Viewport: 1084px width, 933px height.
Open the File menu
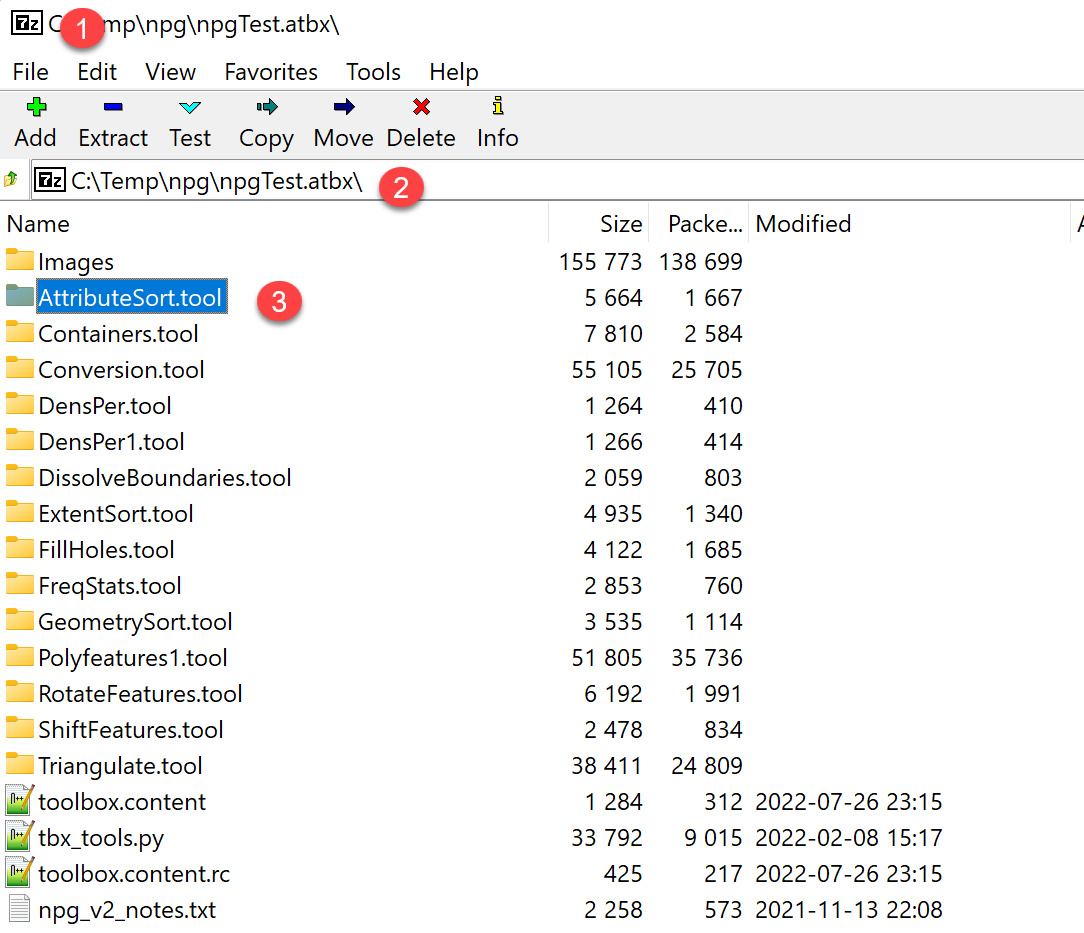(30, 71)
